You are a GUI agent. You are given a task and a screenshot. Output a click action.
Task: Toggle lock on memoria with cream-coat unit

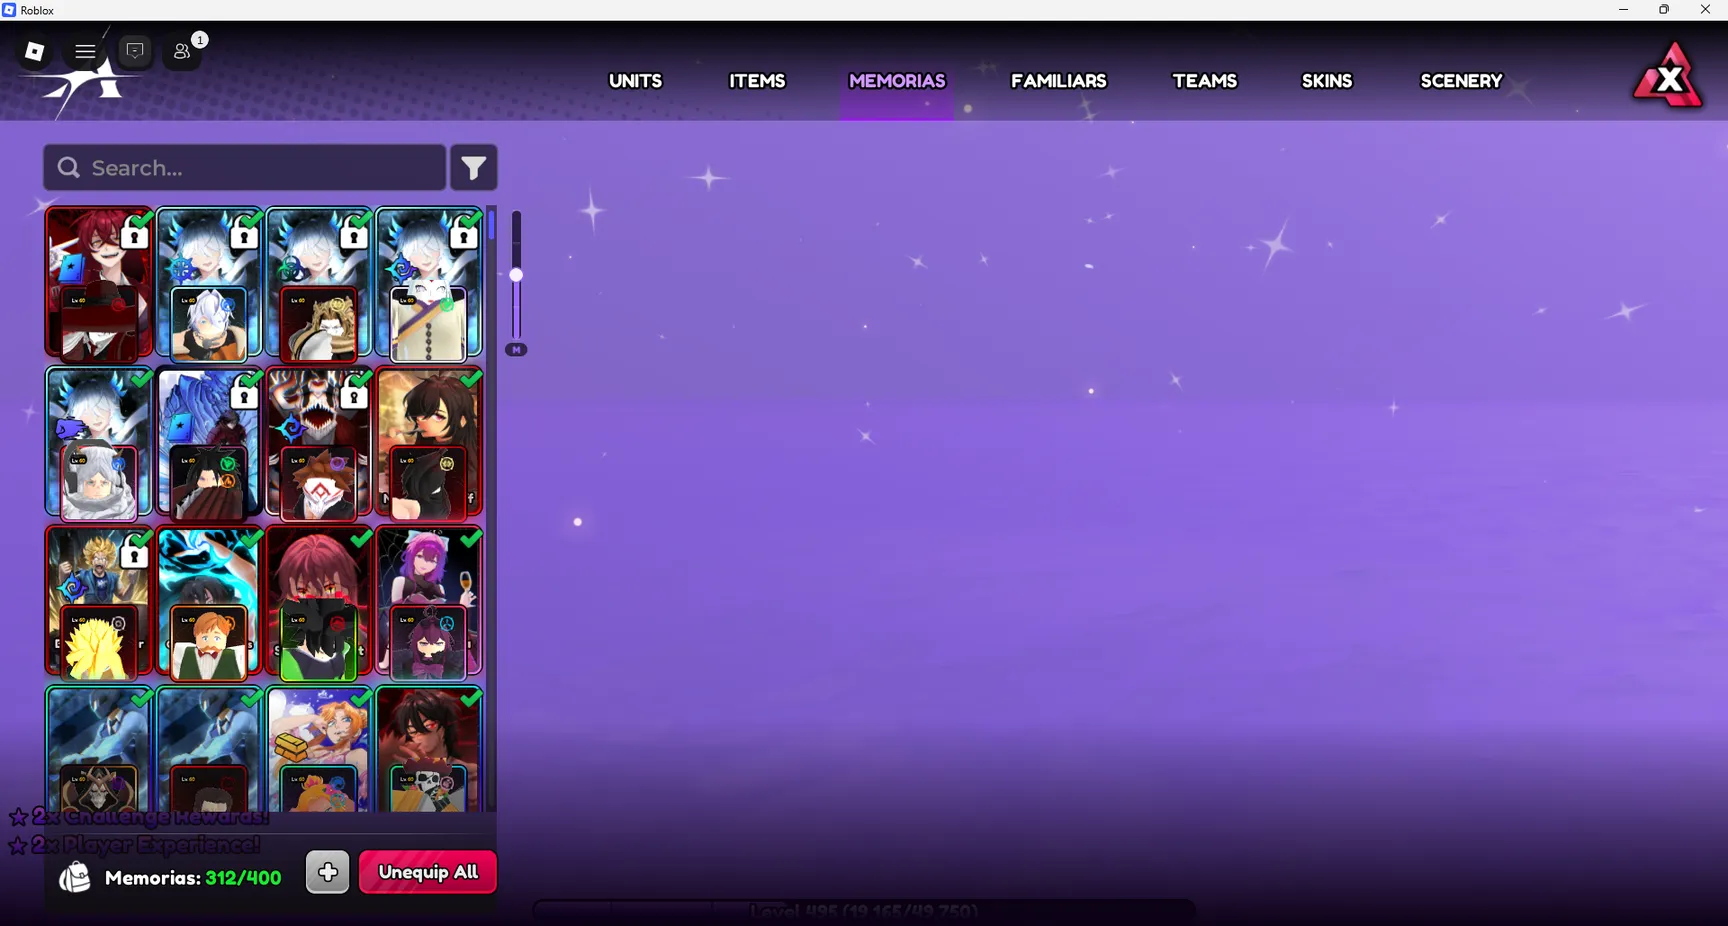(464, 236)
